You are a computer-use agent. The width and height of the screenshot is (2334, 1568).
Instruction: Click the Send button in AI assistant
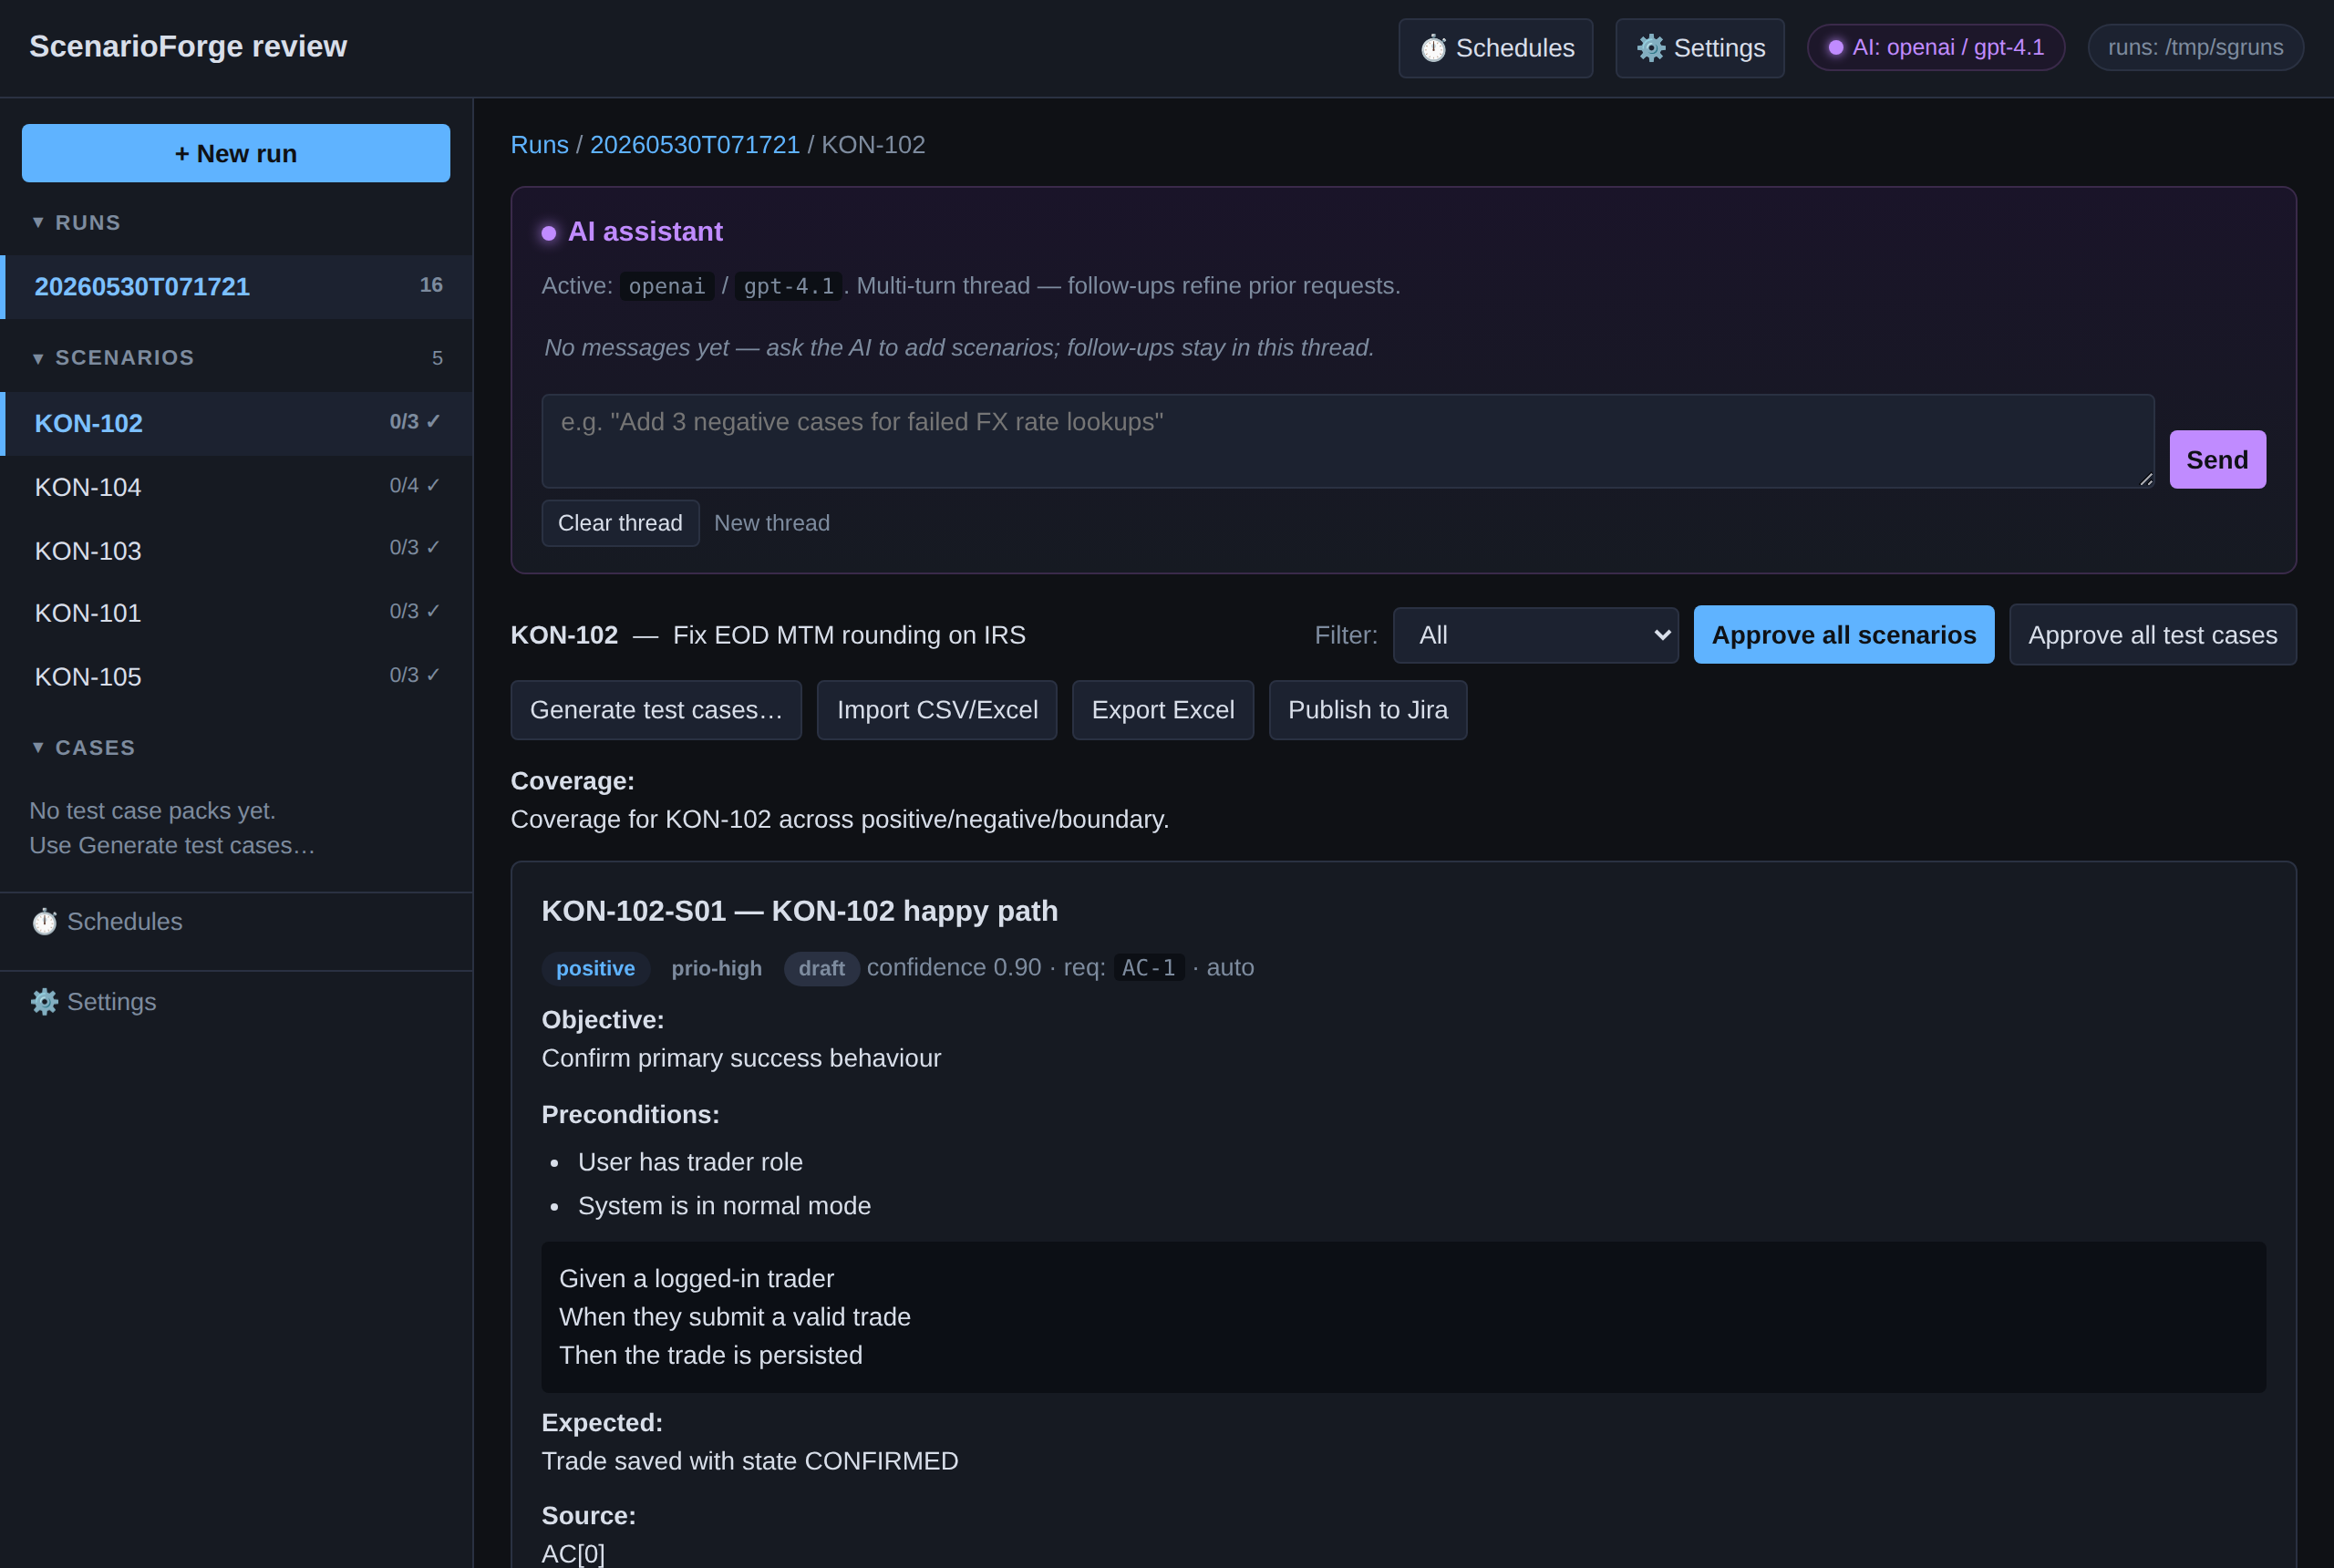pyautogui.click(x=2217, y=460)
